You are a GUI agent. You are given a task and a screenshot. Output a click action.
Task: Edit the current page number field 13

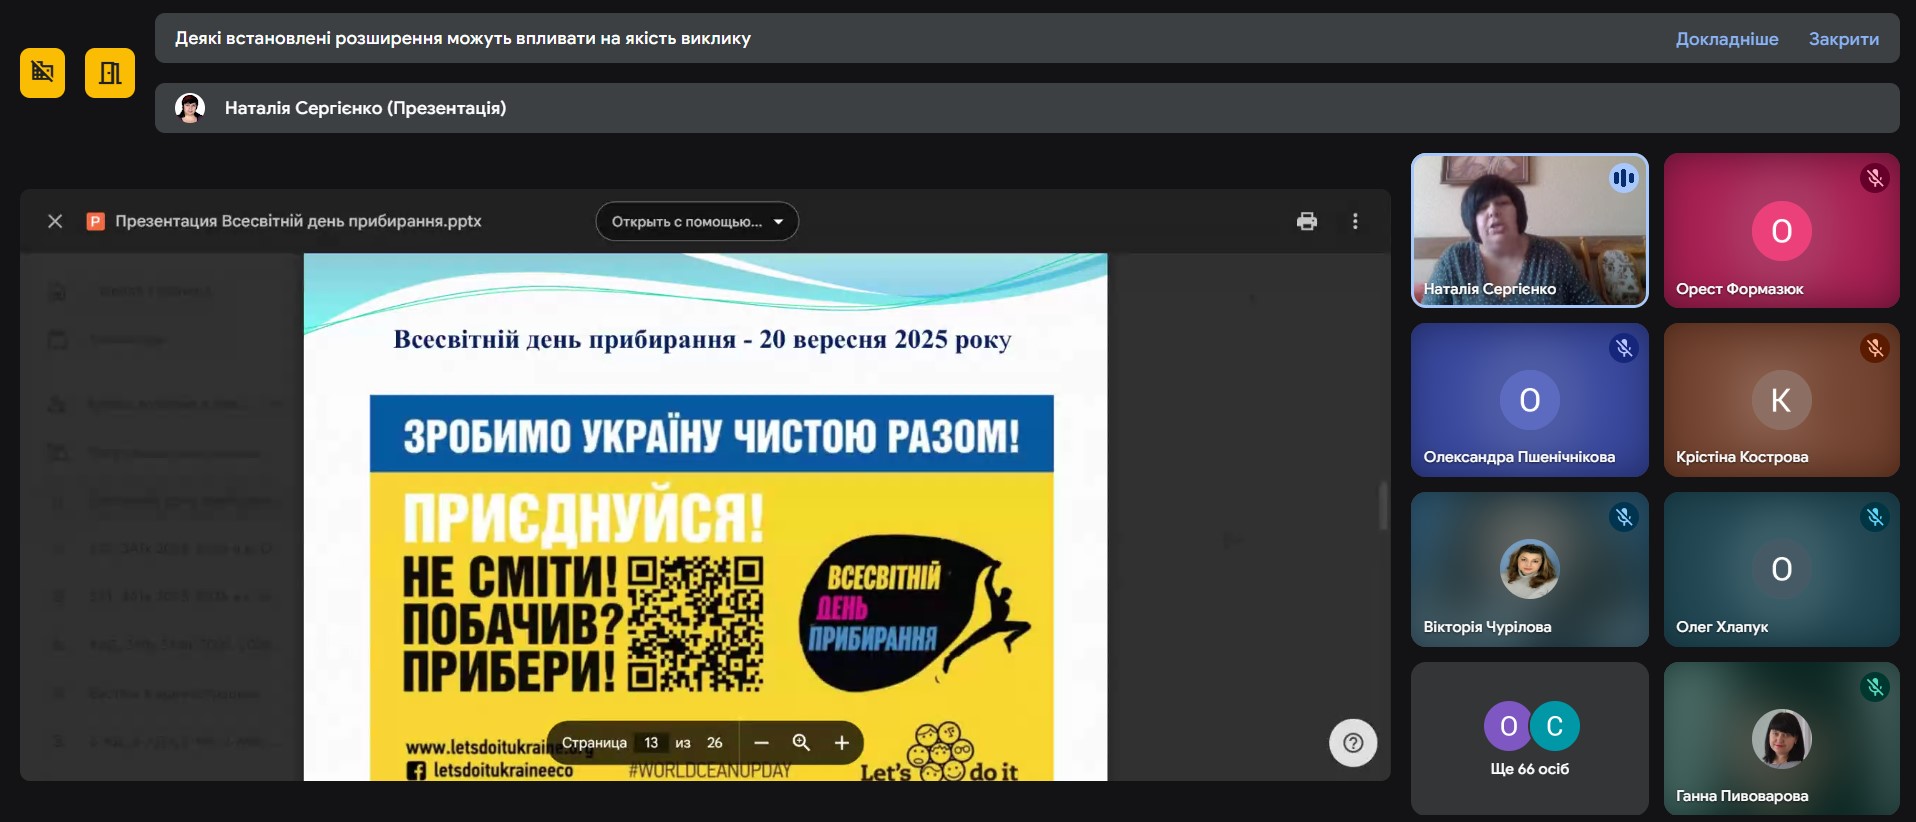click(651, 742)
